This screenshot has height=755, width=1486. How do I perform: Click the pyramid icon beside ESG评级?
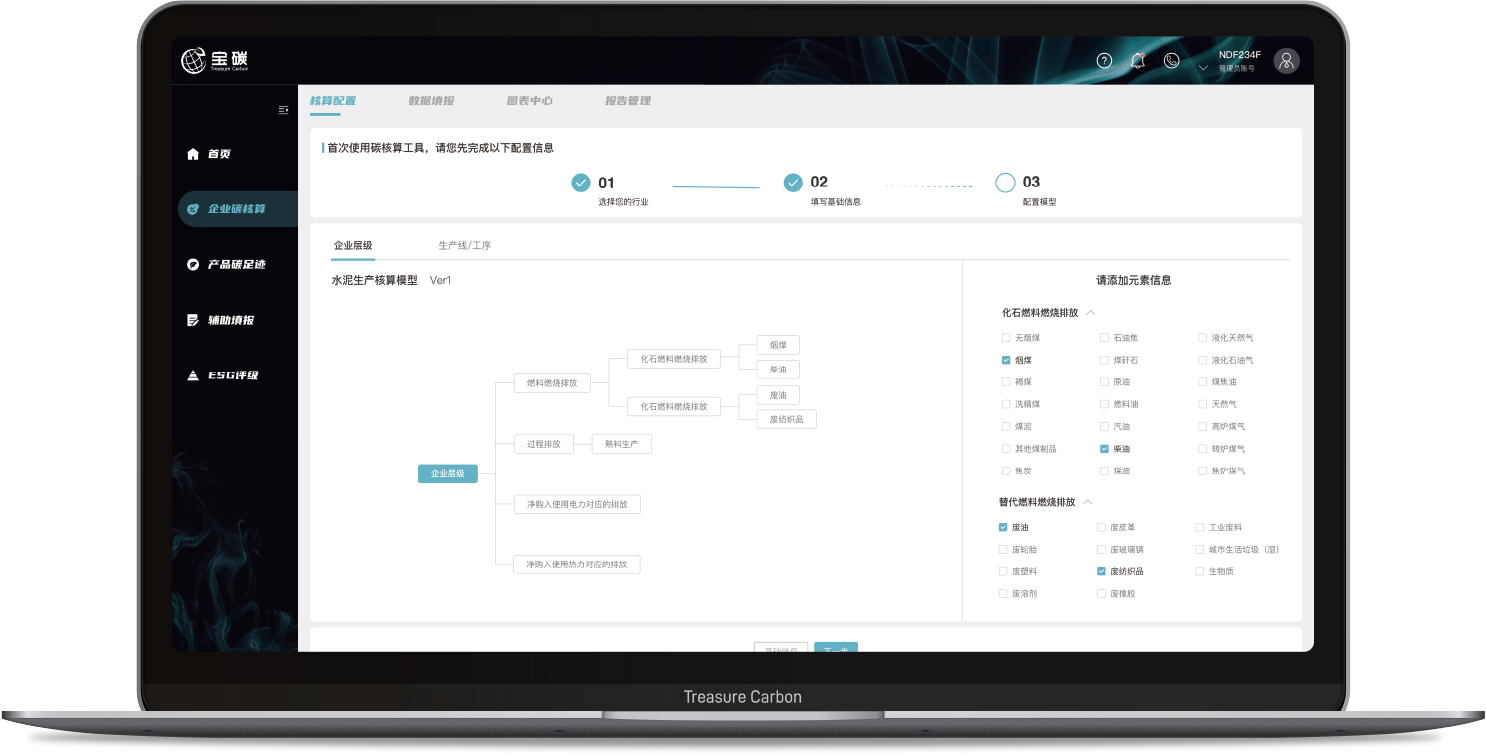coord(193,376)
